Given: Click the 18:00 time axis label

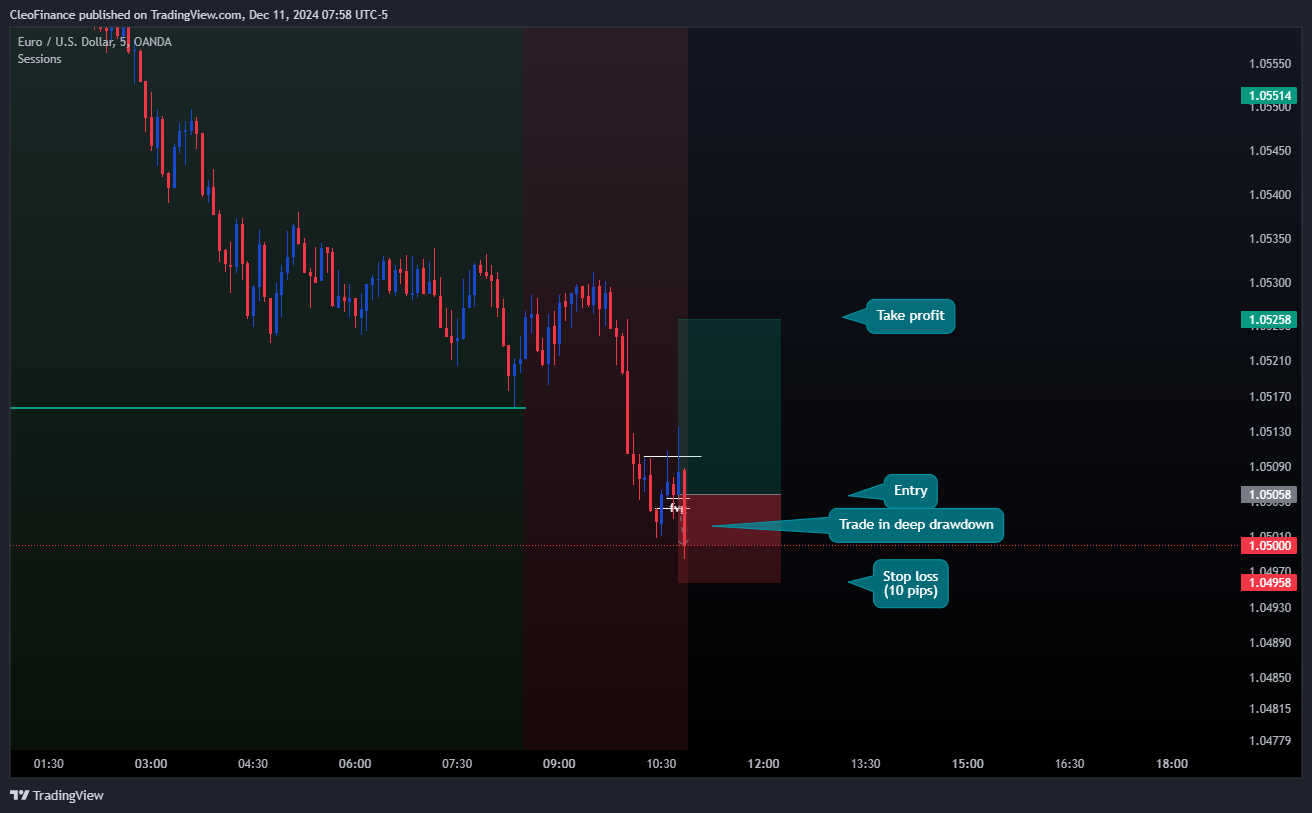Looking at the screenshot, I should tap(1172, 764).
